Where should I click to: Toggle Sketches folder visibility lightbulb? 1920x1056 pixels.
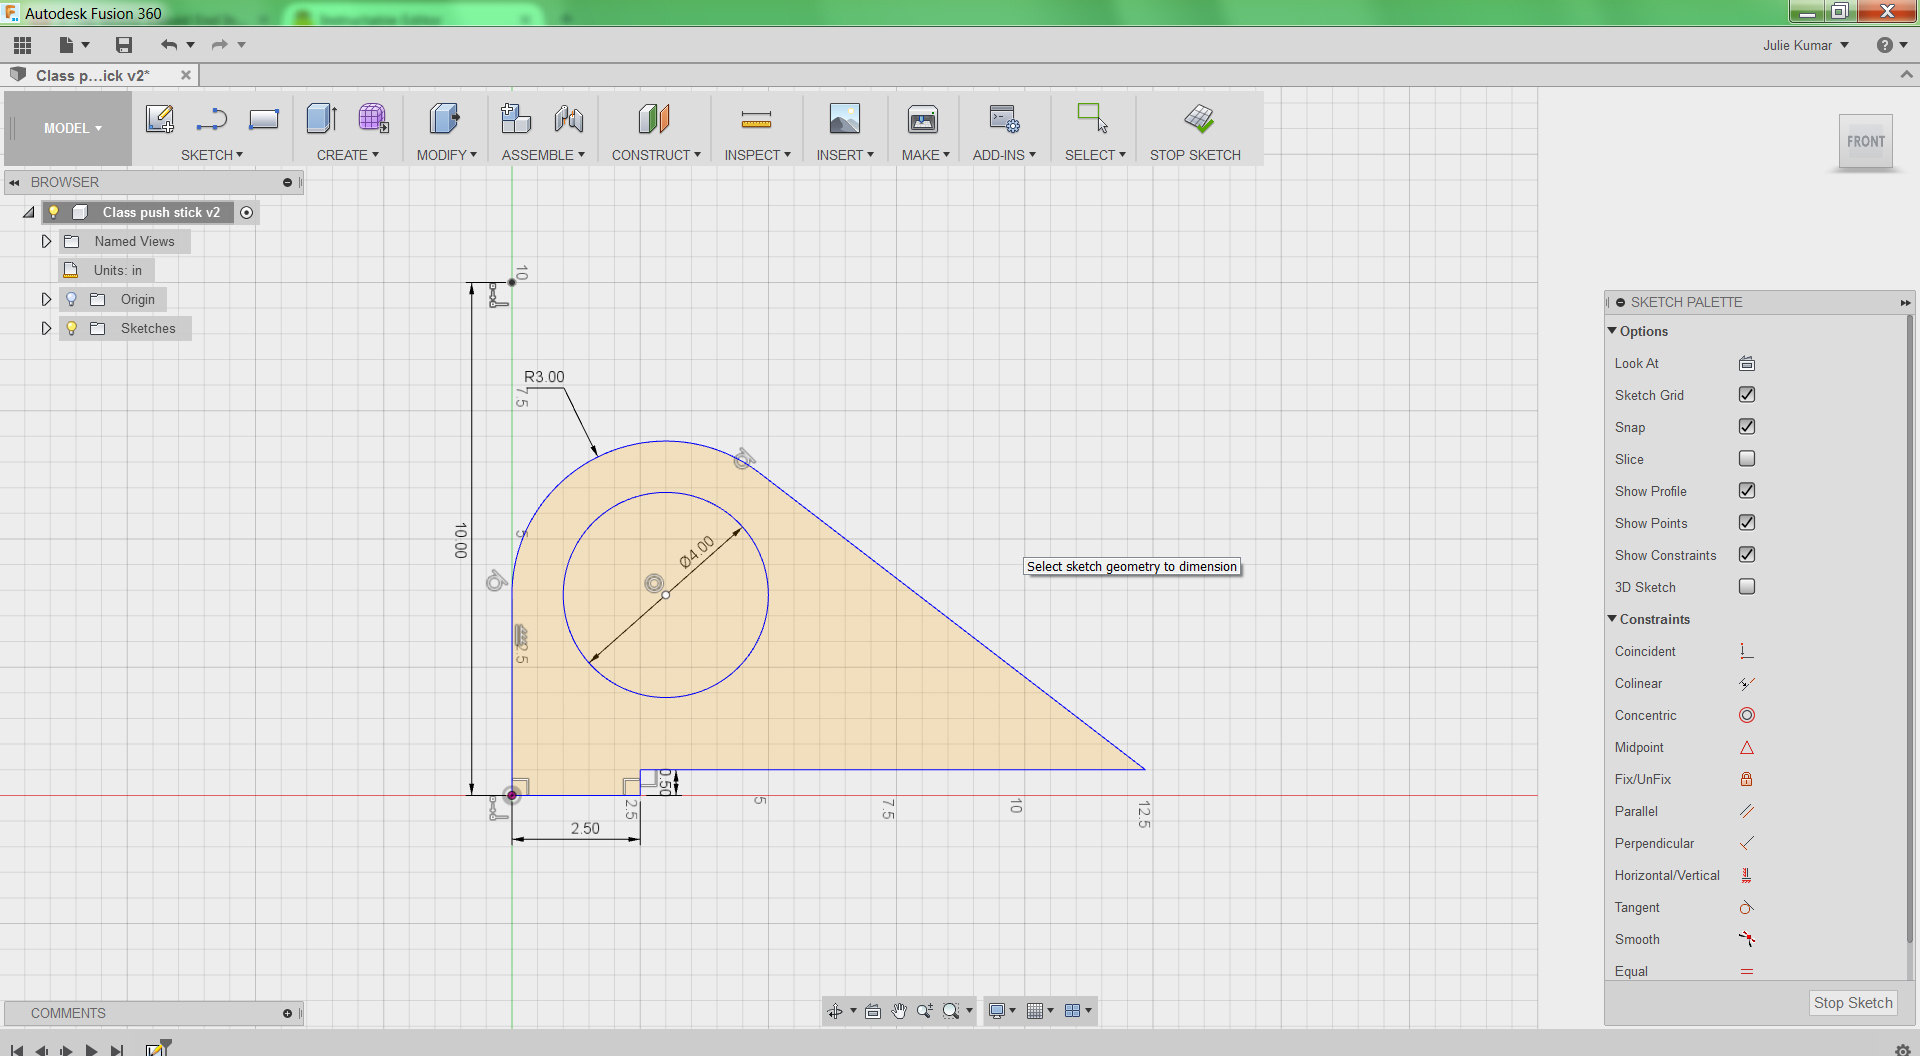[71, 328]
